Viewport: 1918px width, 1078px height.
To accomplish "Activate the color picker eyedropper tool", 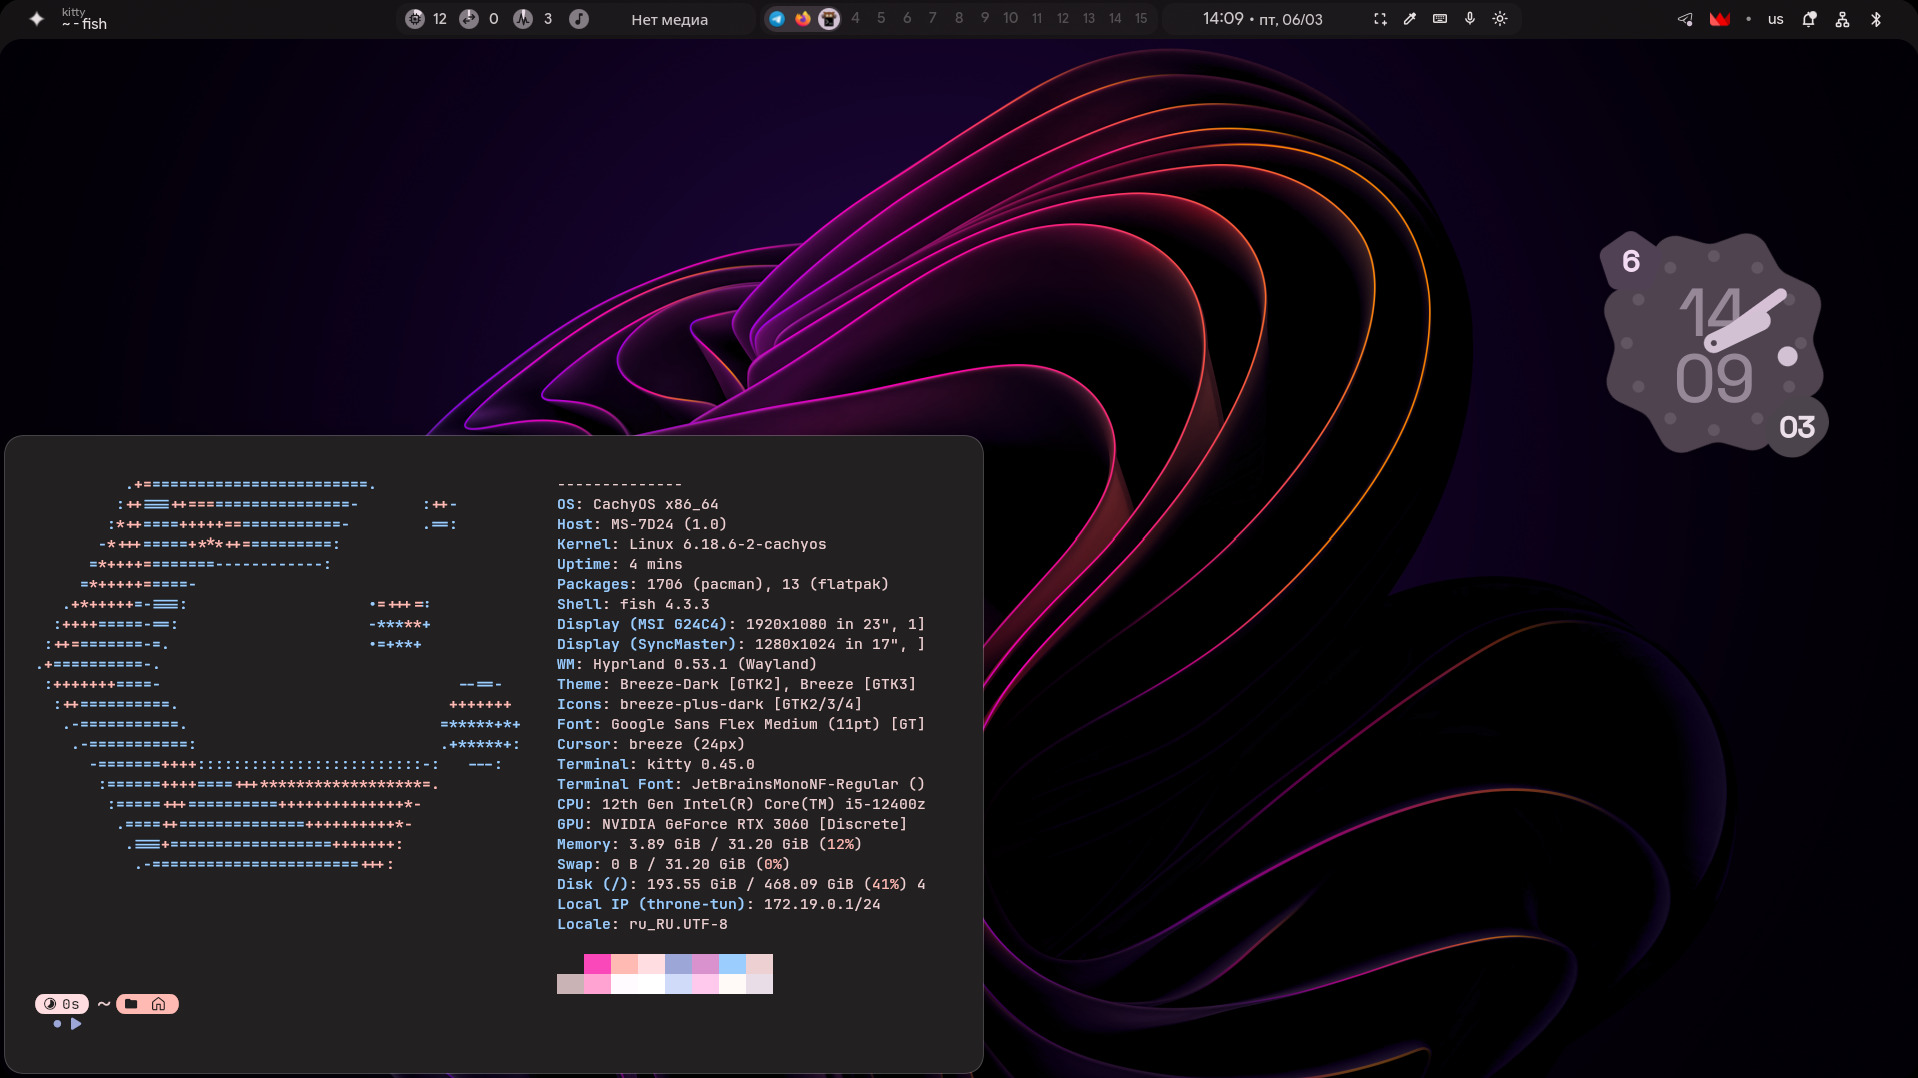I will (x=1410, y=19).
